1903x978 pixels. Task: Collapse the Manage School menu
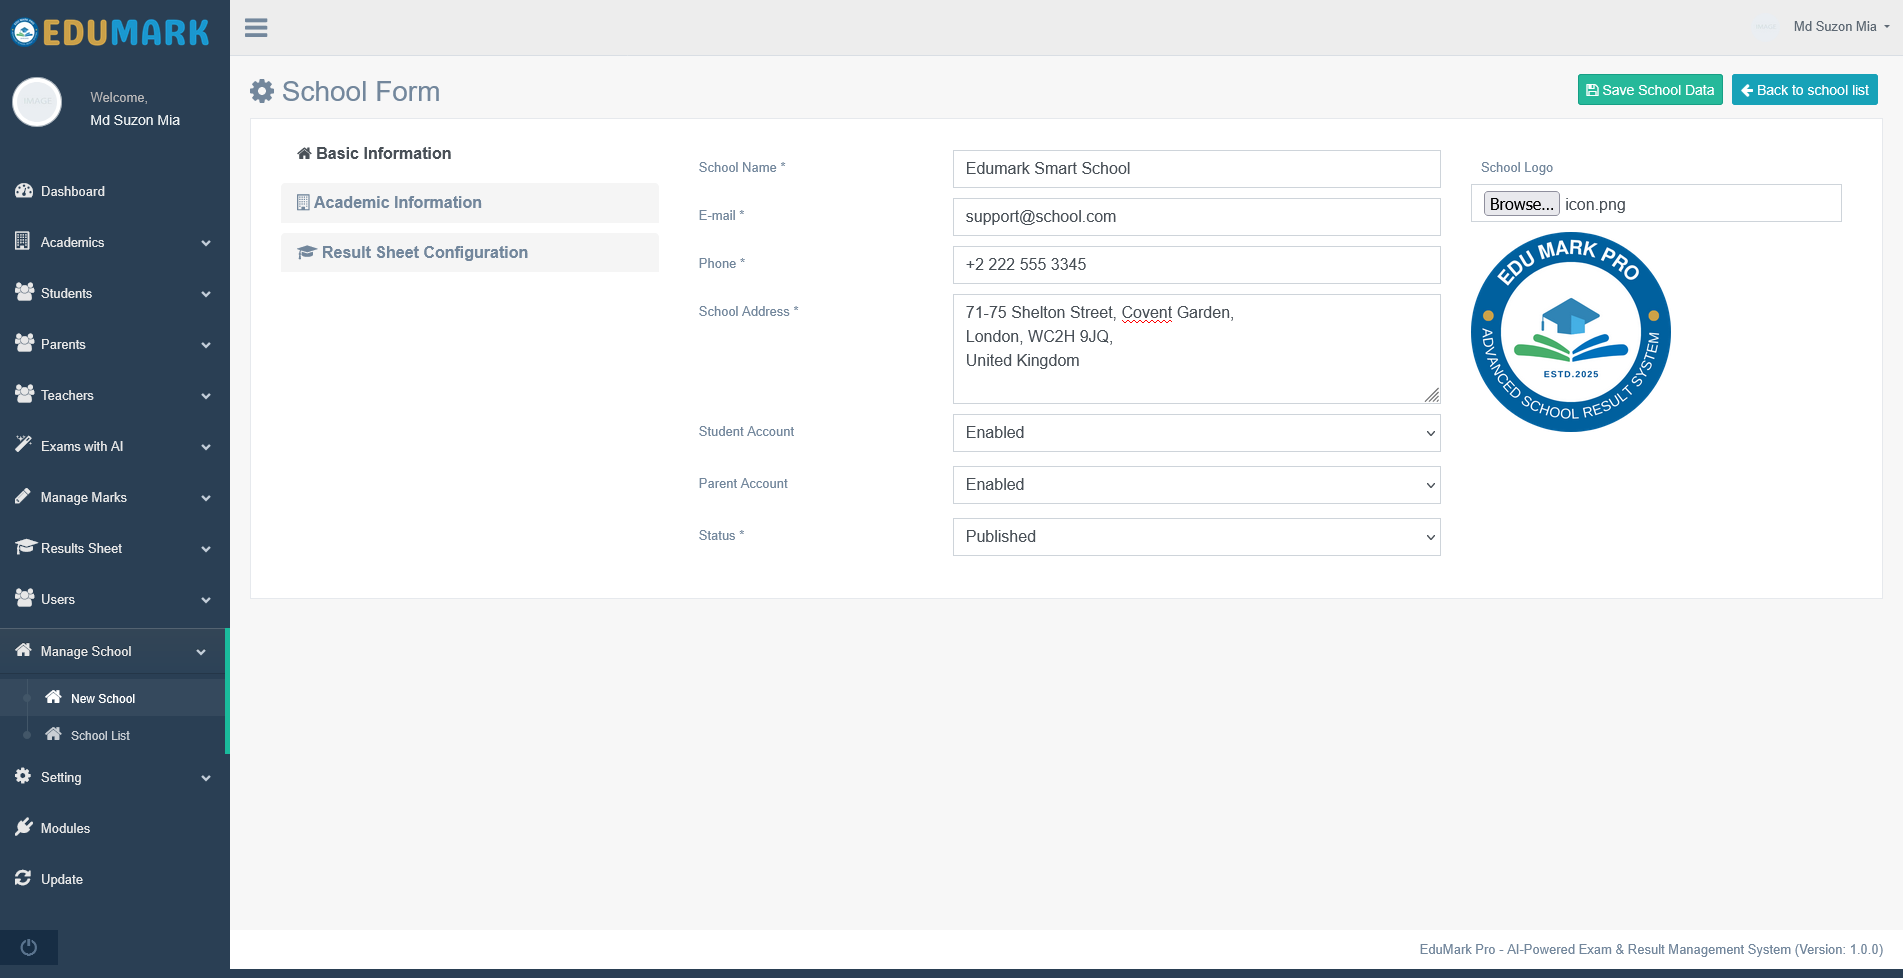114,651
